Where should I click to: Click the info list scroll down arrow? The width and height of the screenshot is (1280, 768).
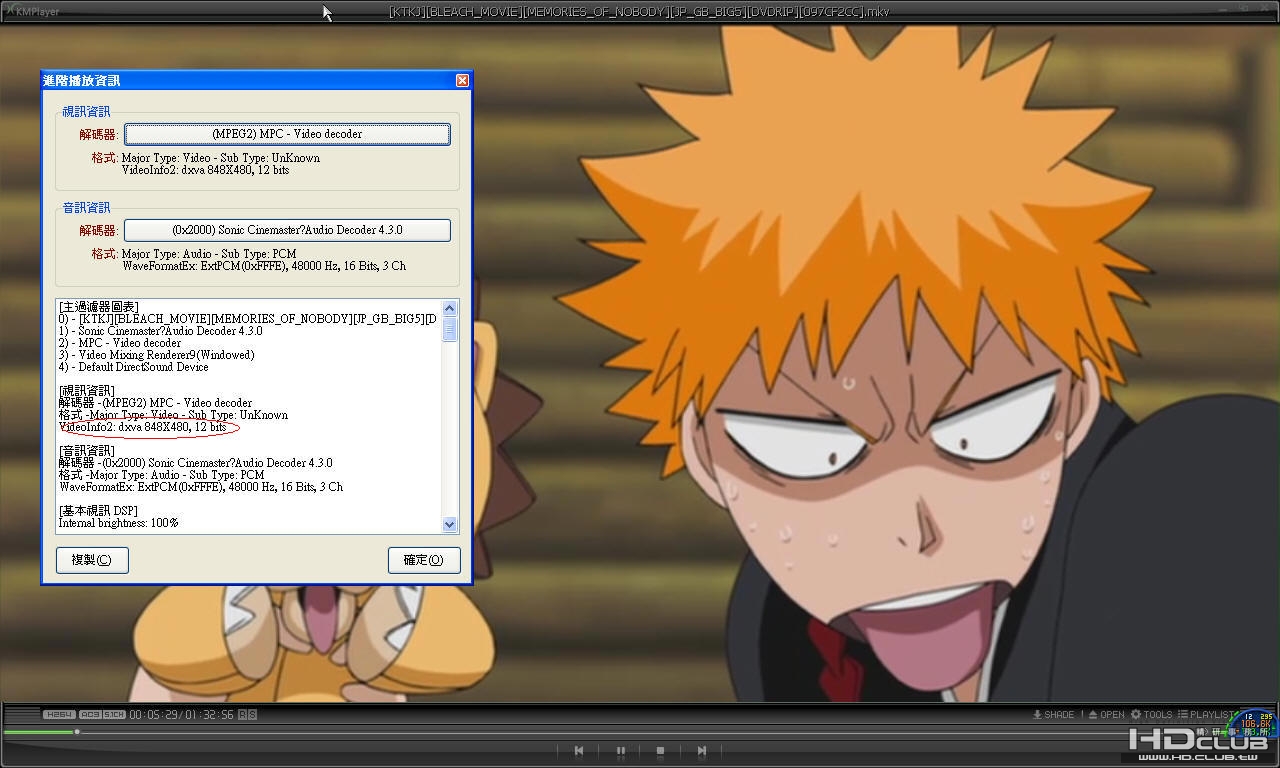449,524
